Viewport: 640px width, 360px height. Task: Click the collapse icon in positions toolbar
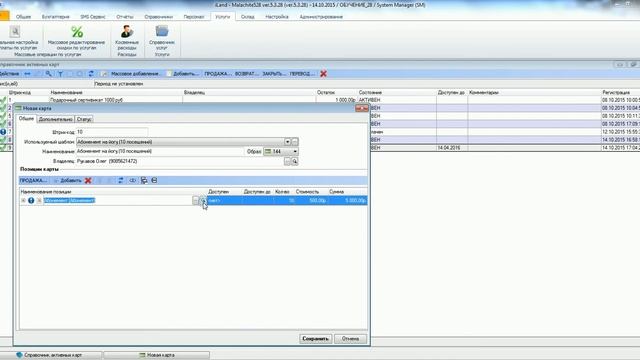coord(154,180)
